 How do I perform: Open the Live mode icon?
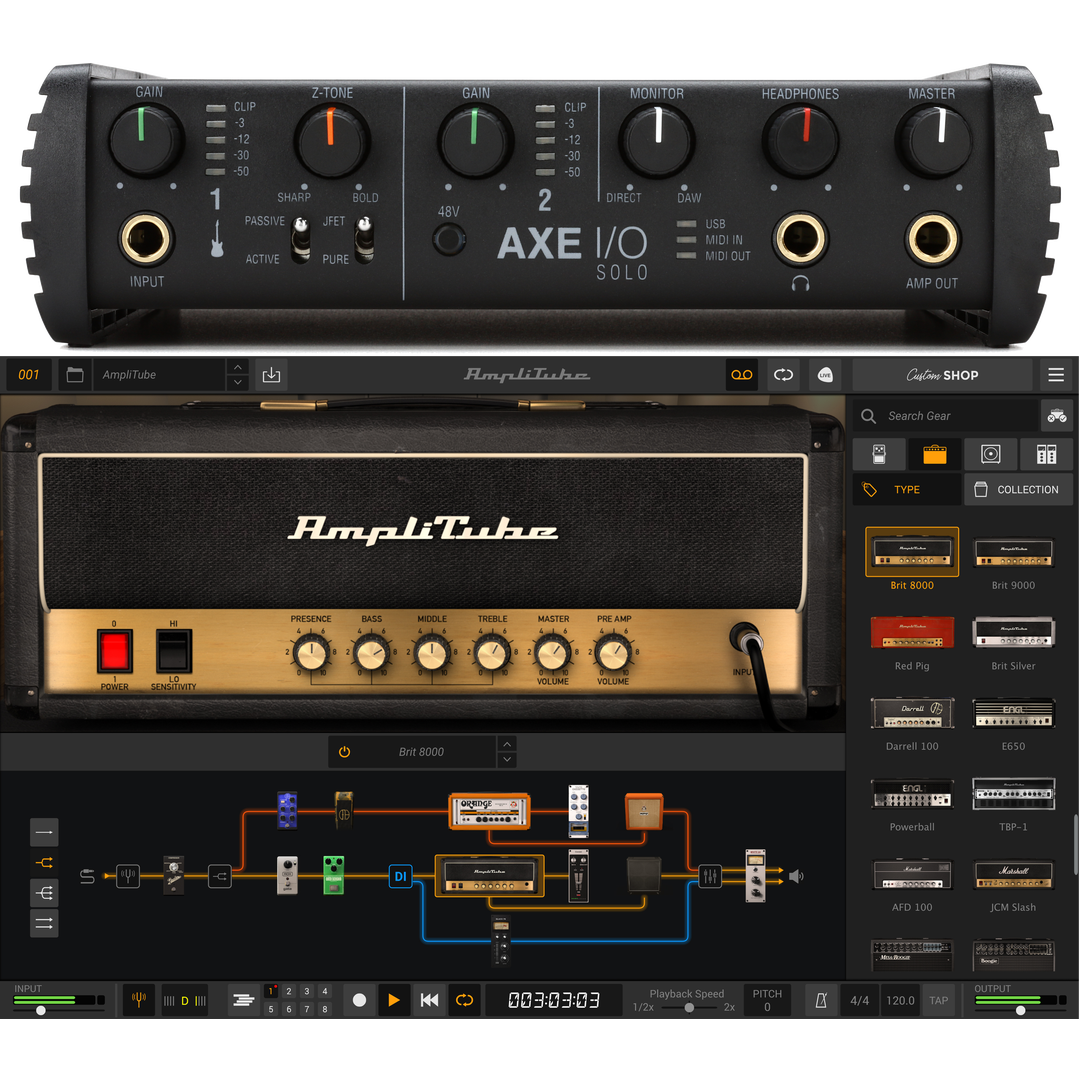[x=825, y=375]
